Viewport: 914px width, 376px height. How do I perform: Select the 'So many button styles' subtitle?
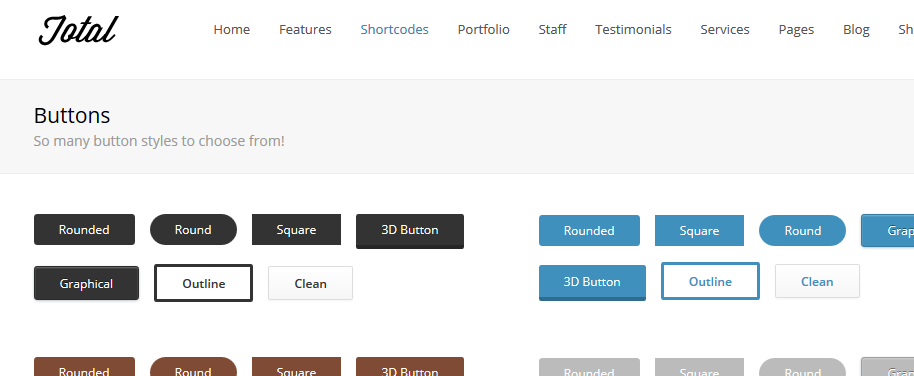159,141
